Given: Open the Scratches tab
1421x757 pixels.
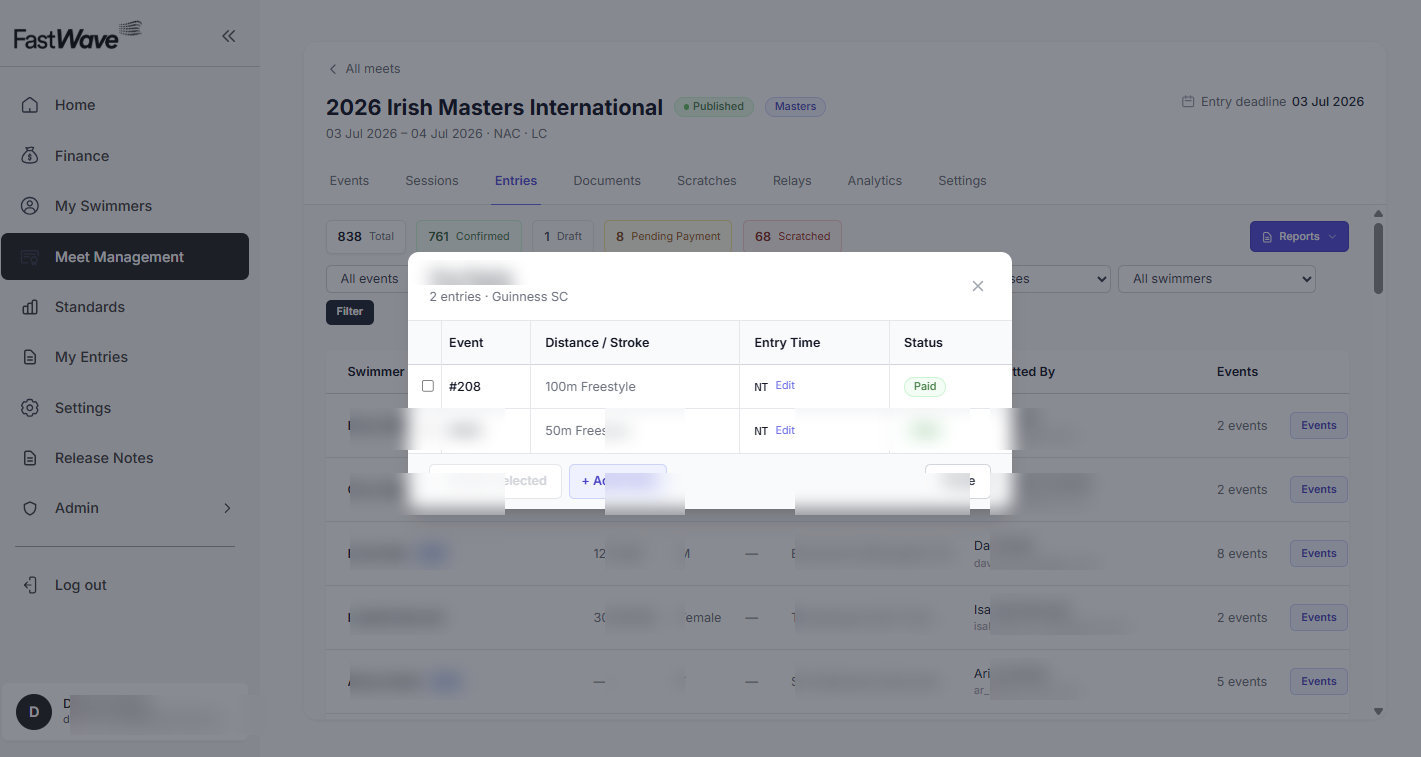Looking at the screenshot, I should pyautogui.click(x=707, y=181).
